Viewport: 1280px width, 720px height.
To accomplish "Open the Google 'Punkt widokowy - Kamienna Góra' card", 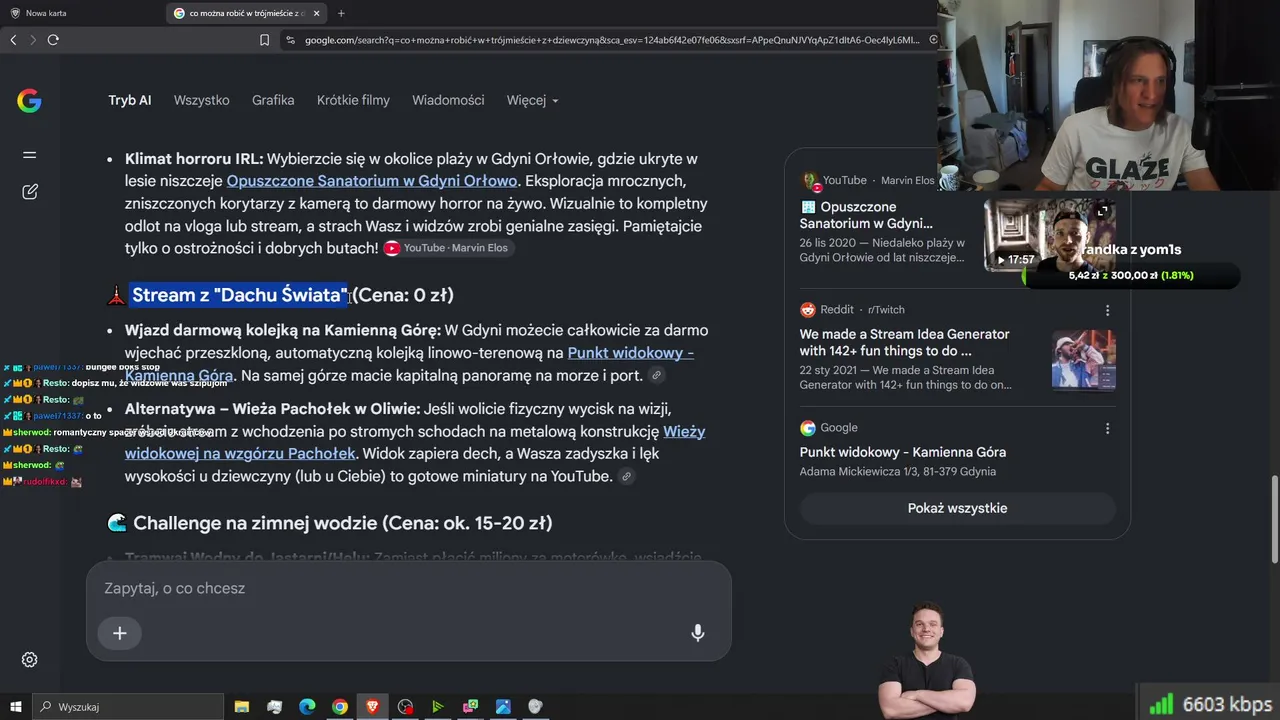I will coord(903,452).
